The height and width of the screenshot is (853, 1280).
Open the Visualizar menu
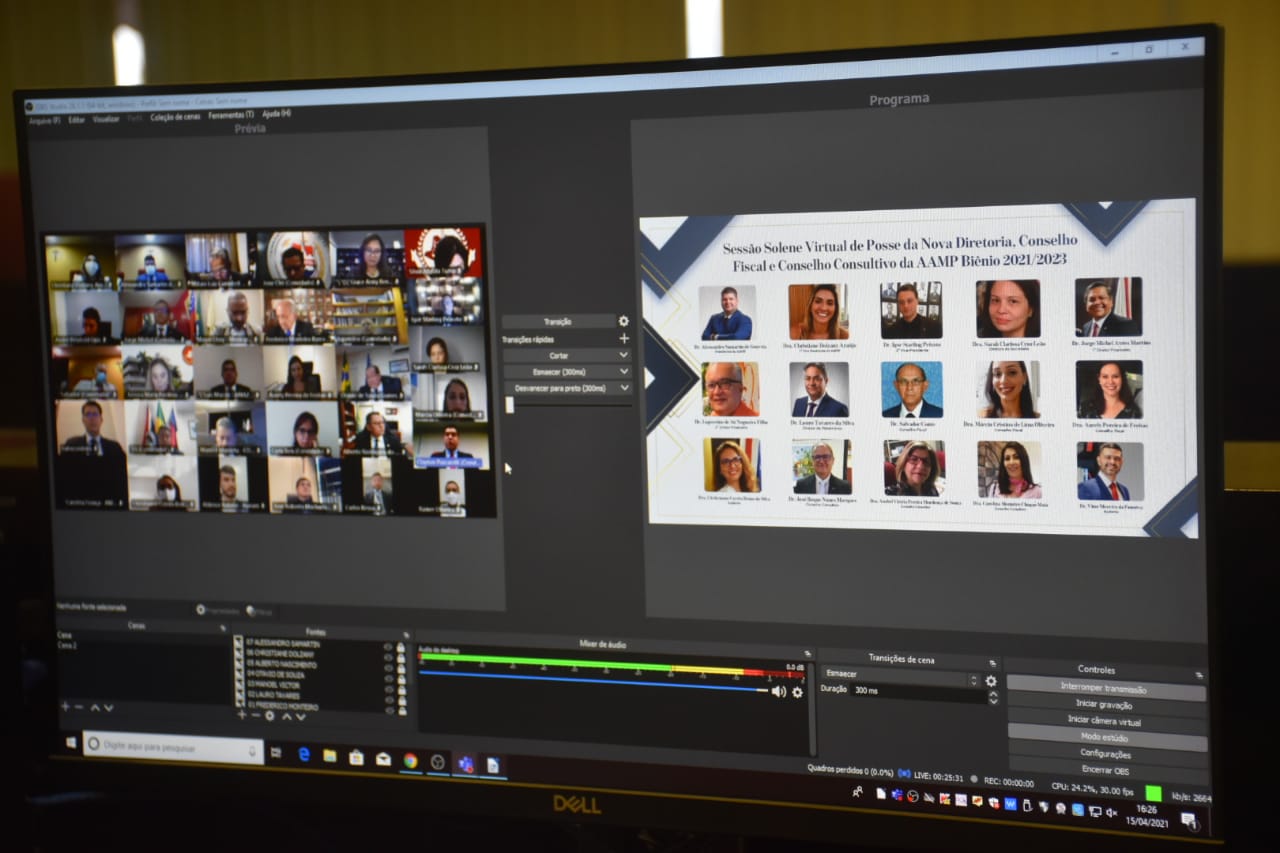click(x=106, y=119)
